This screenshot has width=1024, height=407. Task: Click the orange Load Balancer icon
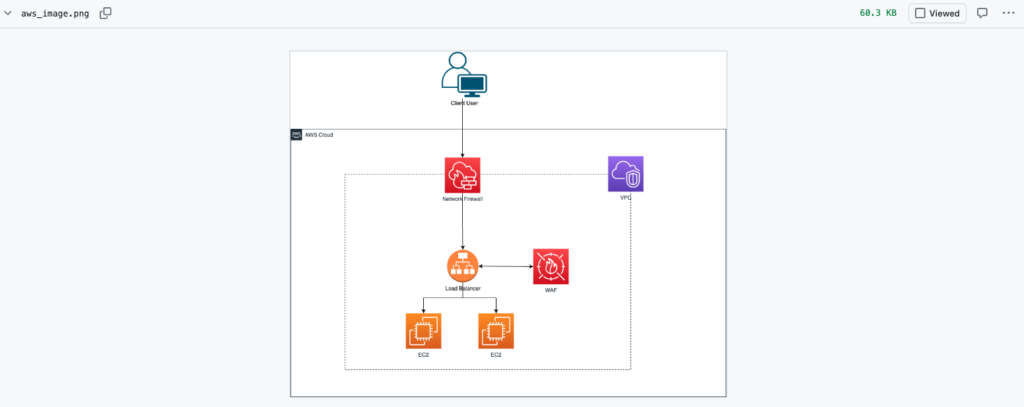tap(463, 266)
